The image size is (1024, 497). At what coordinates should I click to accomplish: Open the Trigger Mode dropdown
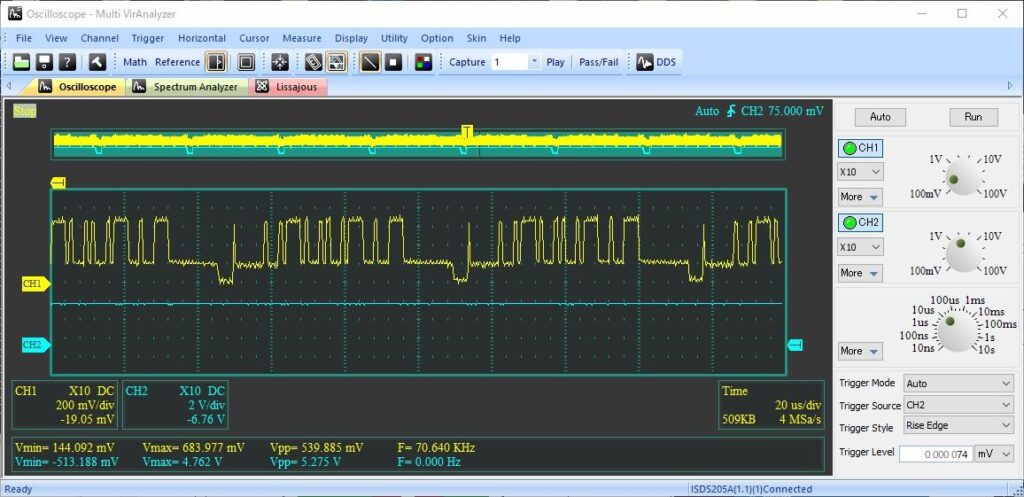[958, 383]
